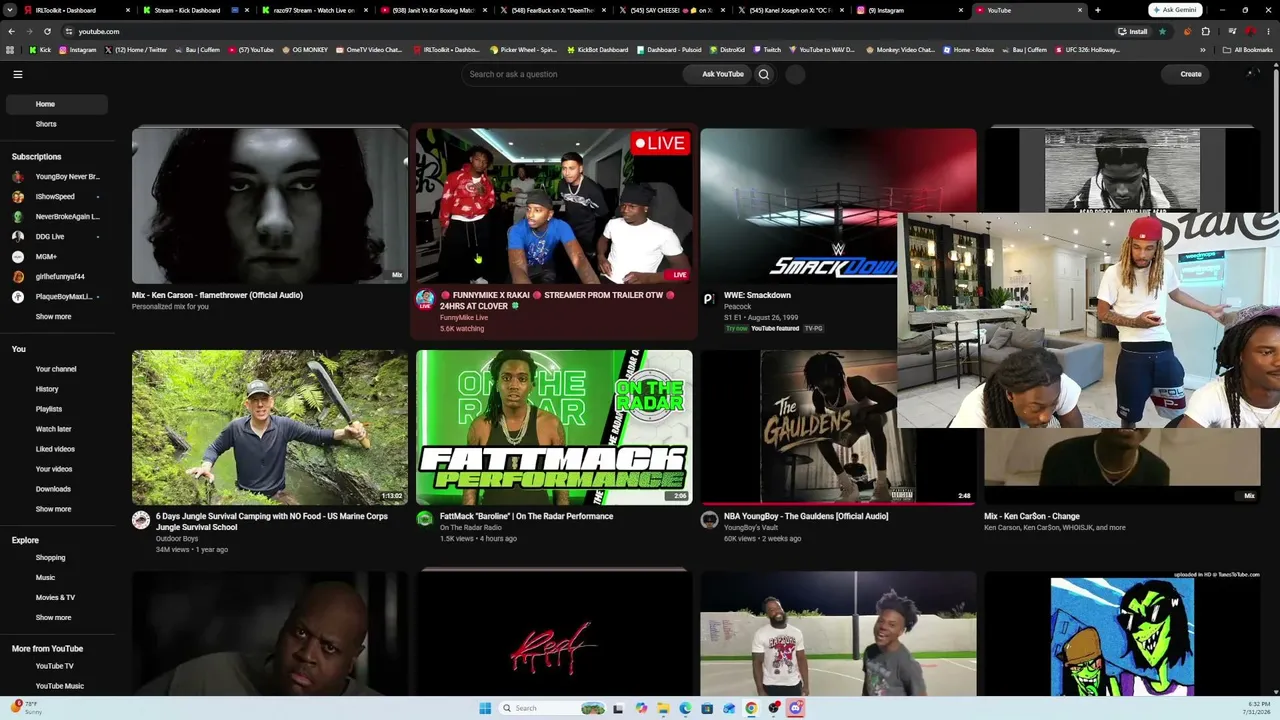Viewport: 1280px width, 720px height.
Task: Click the Install button in address bar
Action: (x=1133, y=31)
